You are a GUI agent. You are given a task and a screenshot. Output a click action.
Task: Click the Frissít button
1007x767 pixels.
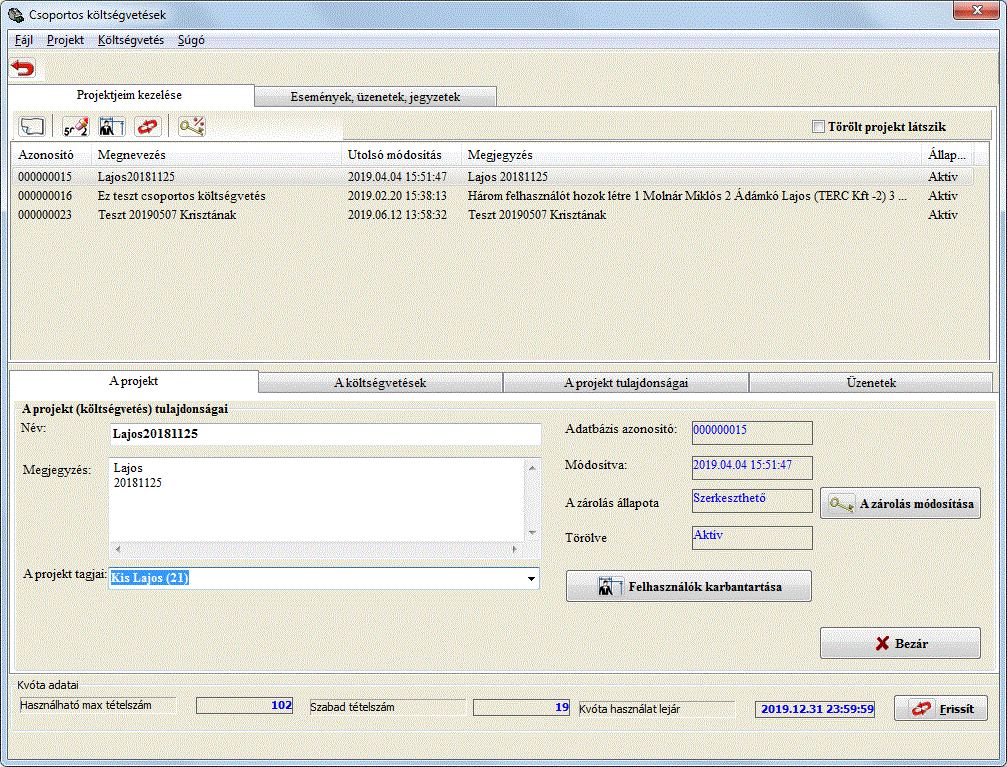point(940,708)
